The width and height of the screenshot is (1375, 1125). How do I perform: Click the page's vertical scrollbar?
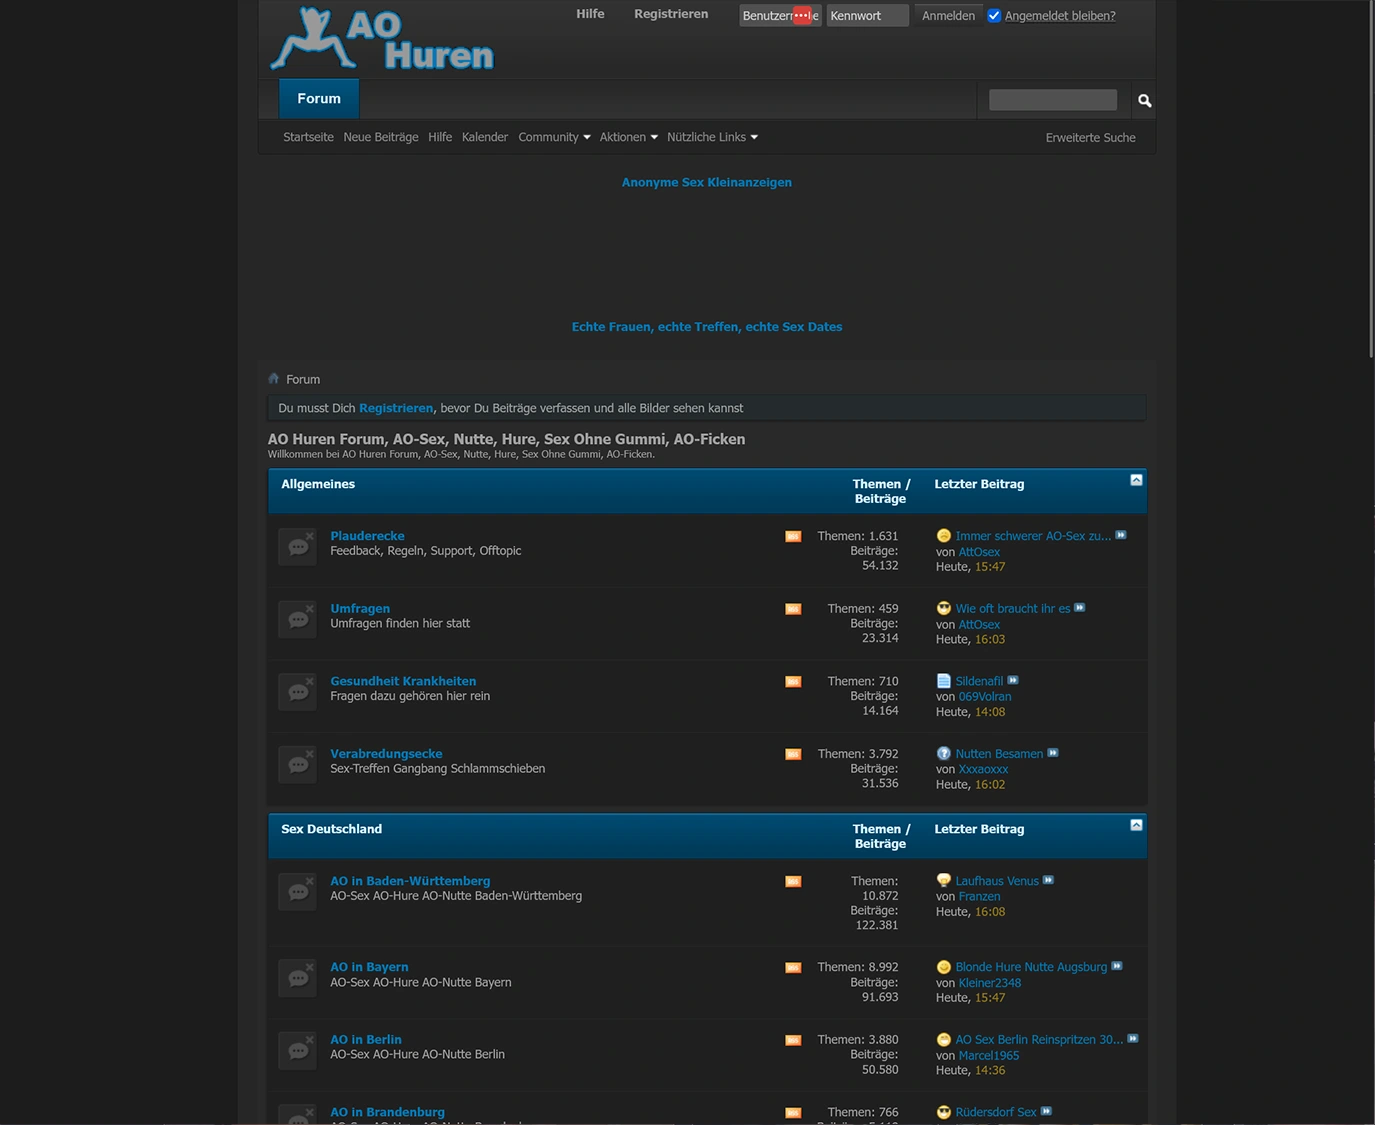coord(1371,180)
